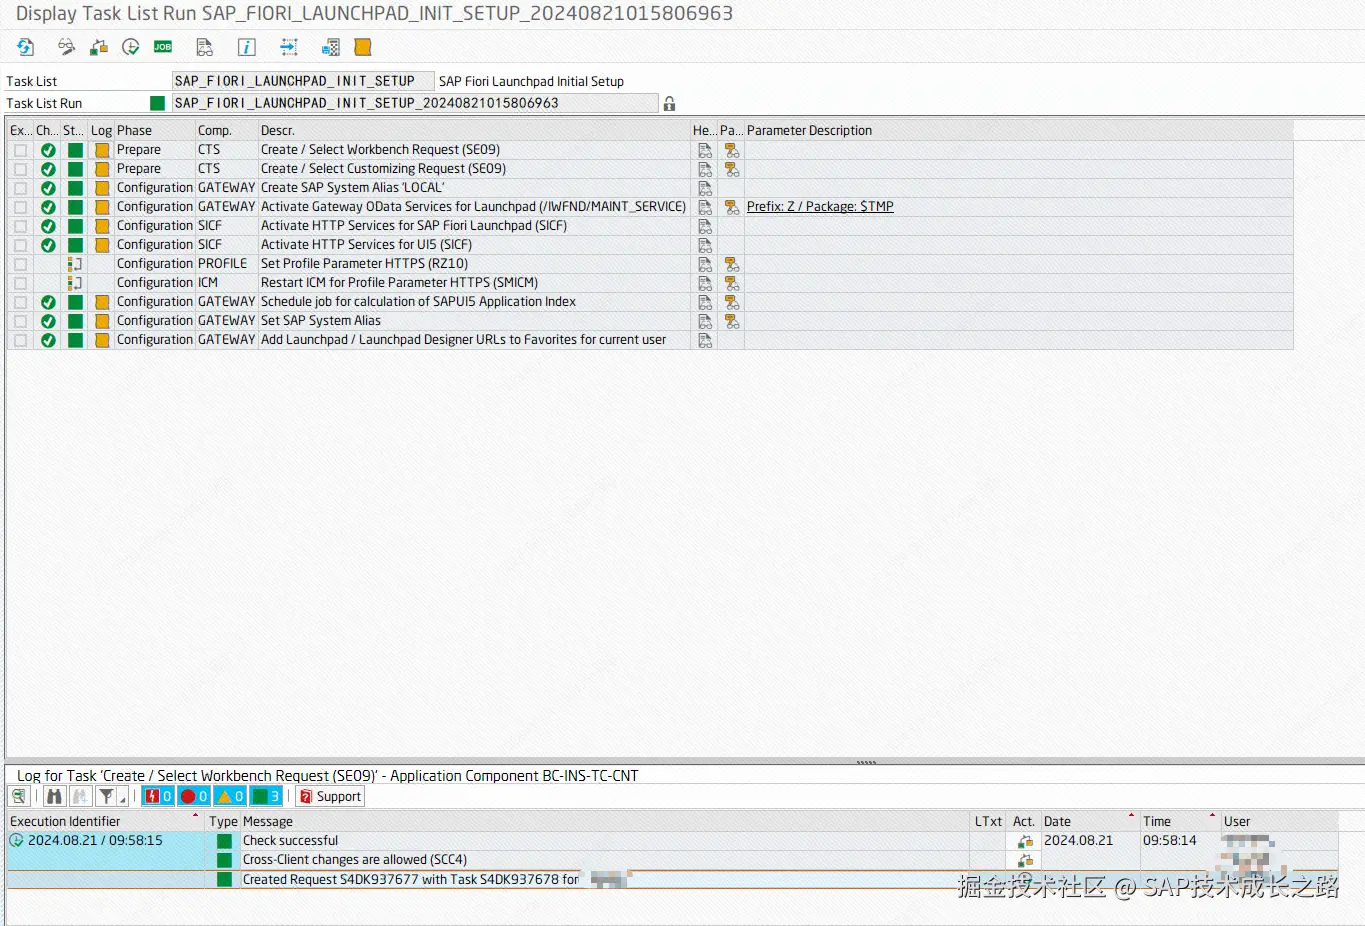Click the blue Information icon
1365x926 pixels.
[246, 47]
